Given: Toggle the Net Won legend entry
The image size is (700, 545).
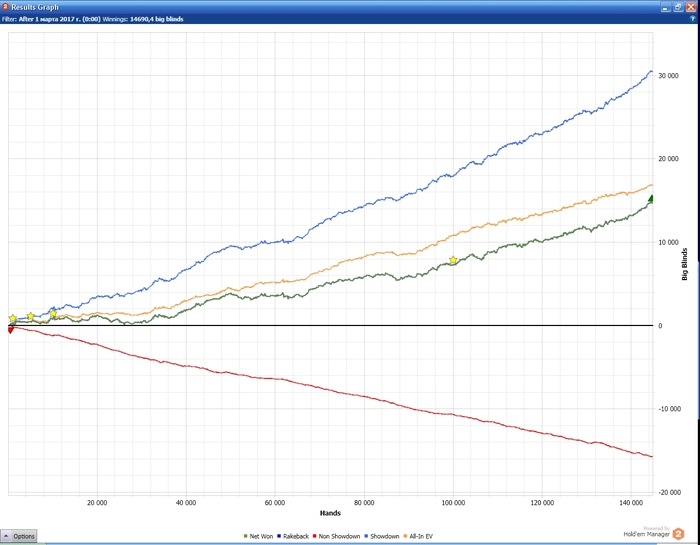Looking at the screenshot, I should (258, 536).
